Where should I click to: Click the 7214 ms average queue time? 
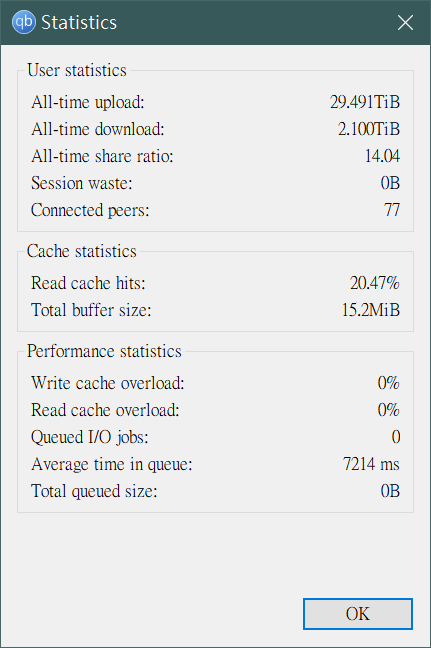pyautogui.click(x=371, y=464)
